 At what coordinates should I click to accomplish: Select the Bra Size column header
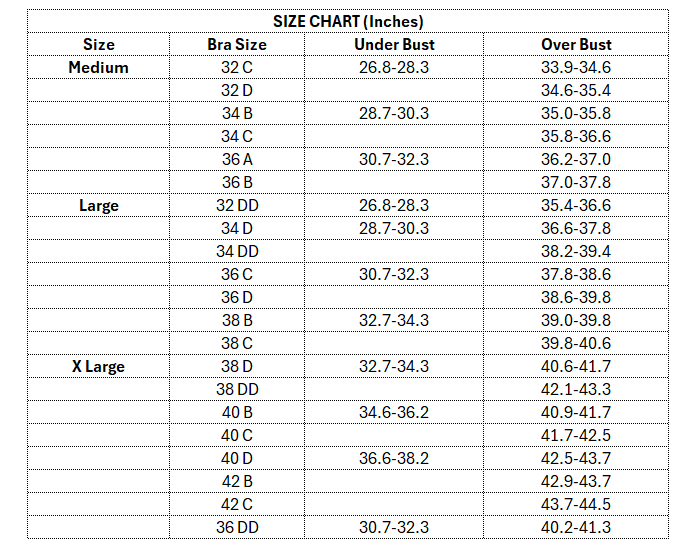pyautogui.click(x=237, y=44)
